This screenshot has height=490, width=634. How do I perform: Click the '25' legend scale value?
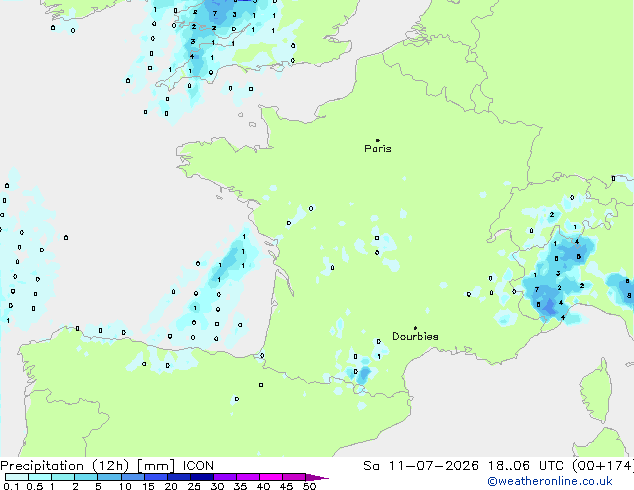pyautogui.click(x=194, y=486)
